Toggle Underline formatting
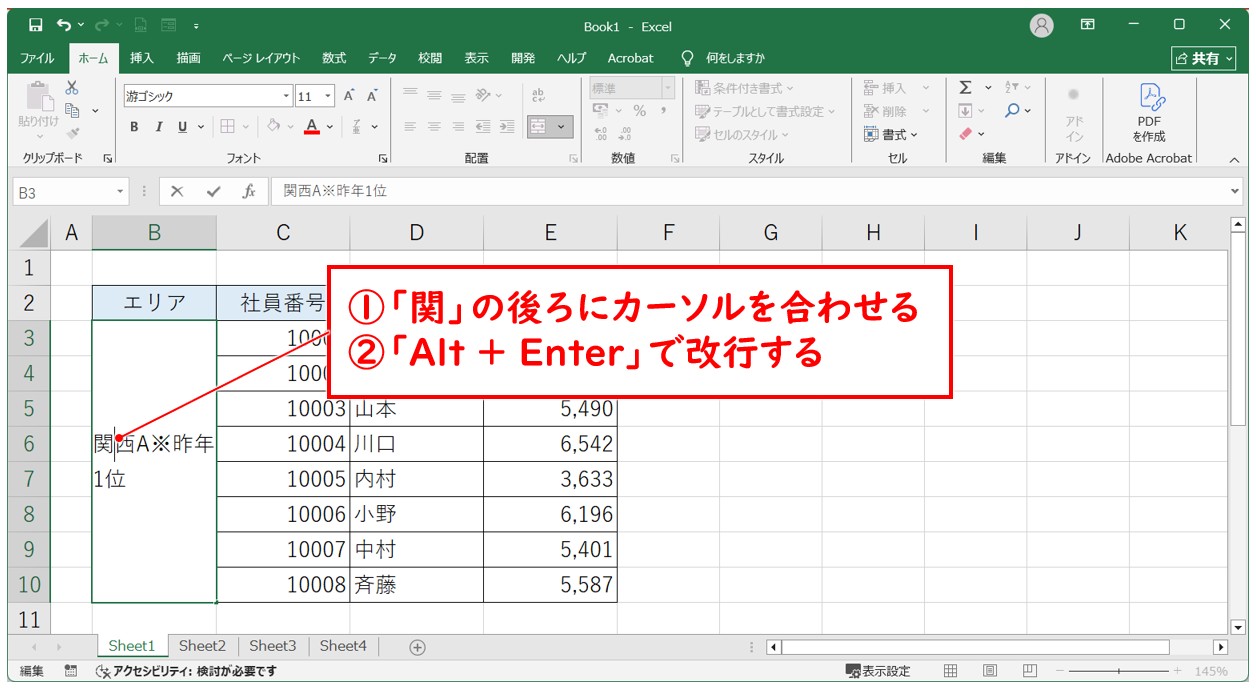The height and width of the screenshot is (690, 1256). (x=182, y=127)
